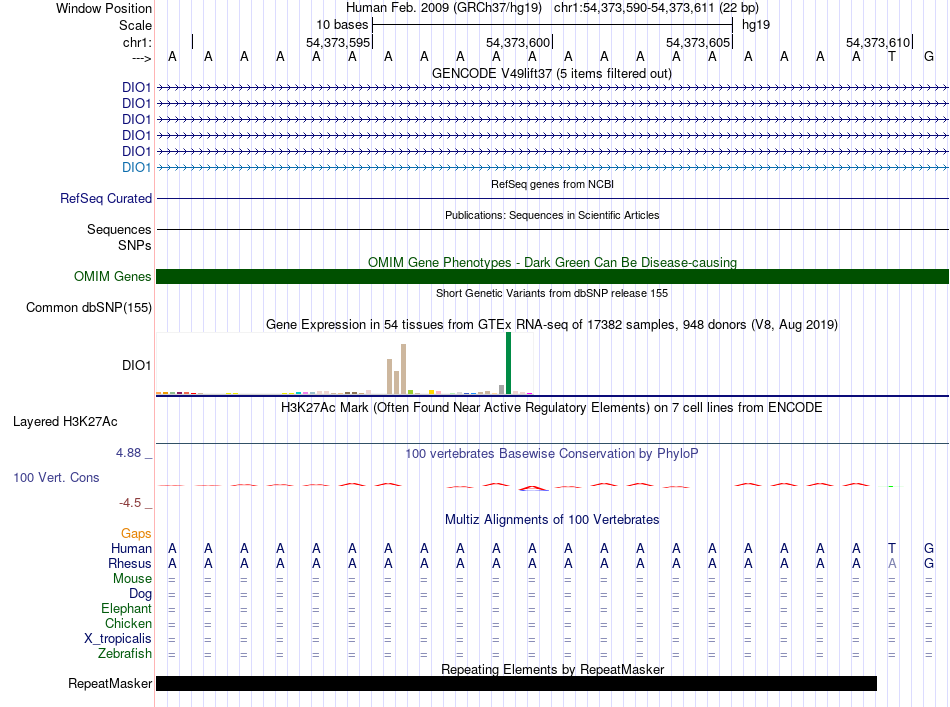Open the GTEx Gene Expression track title

tap(551, 325)
